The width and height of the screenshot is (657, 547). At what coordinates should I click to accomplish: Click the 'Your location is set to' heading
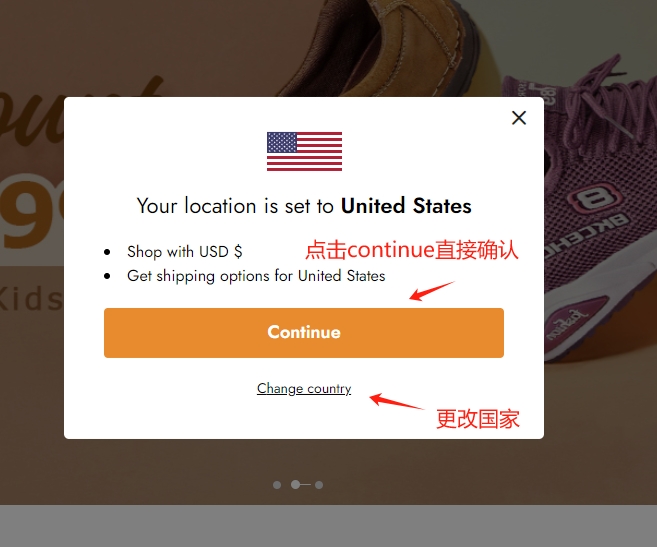(235, 206)
